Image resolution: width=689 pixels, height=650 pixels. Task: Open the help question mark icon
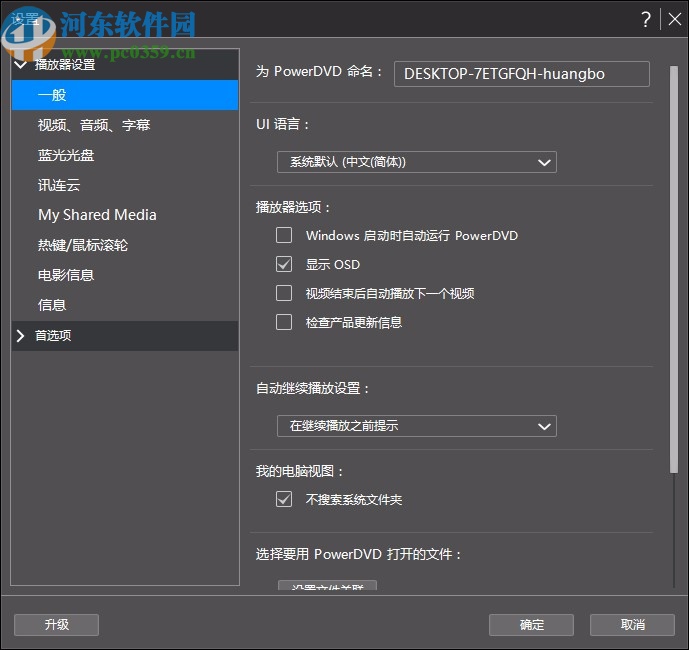click(x=645, y=19)
